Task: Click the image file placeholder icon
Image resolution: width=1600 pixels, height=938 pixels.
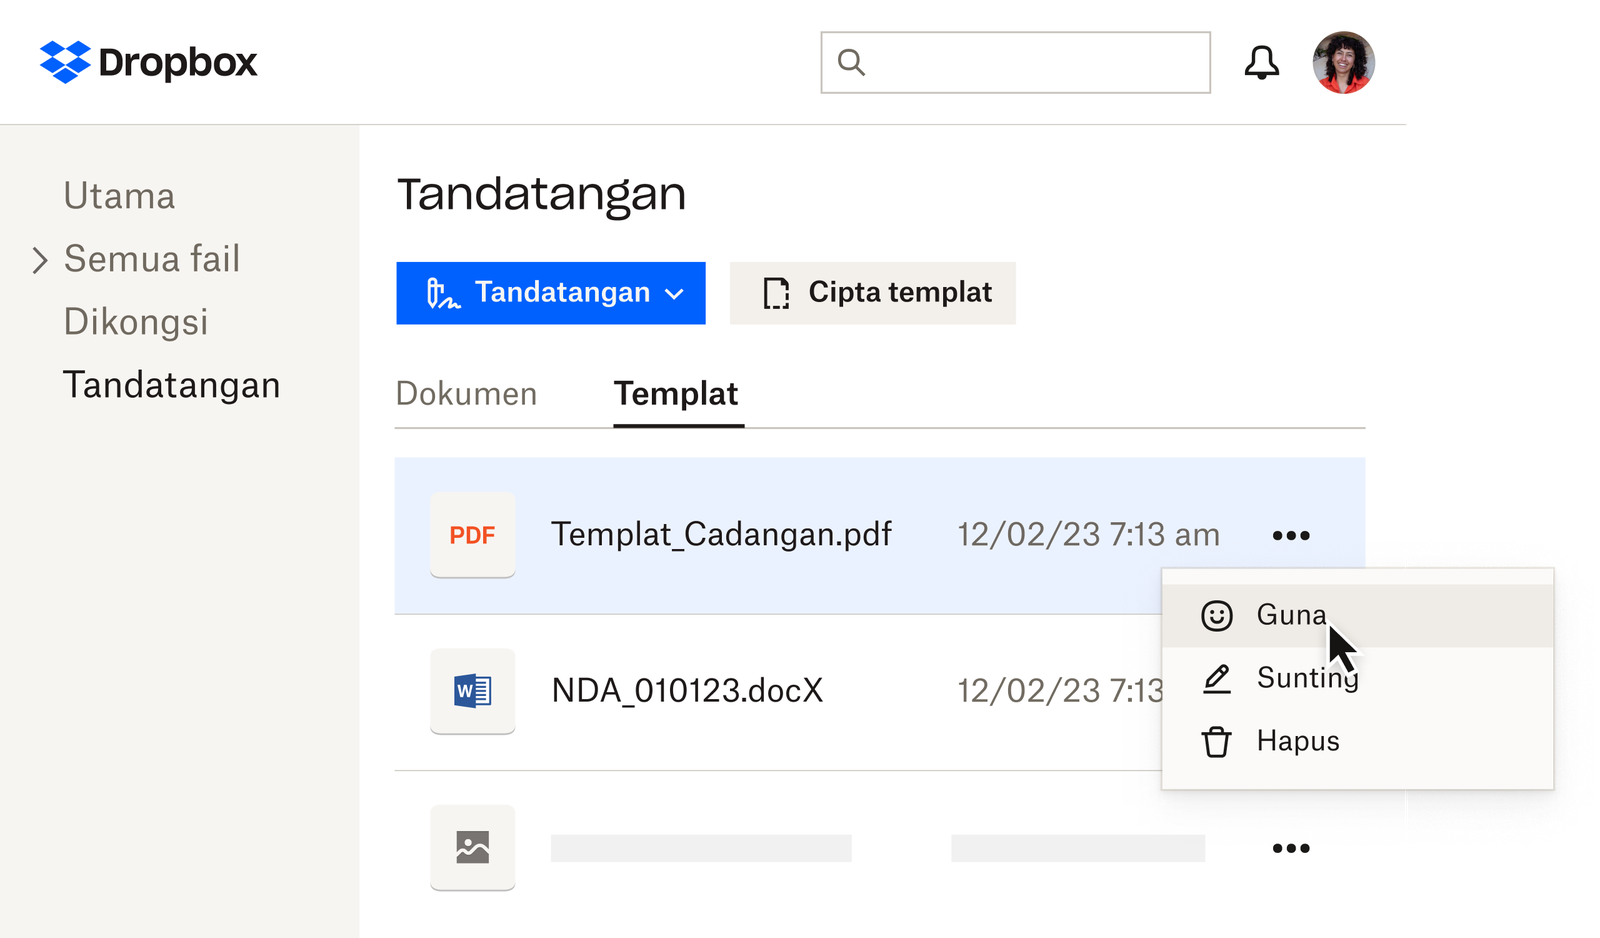Action: [x=472, y=847]
